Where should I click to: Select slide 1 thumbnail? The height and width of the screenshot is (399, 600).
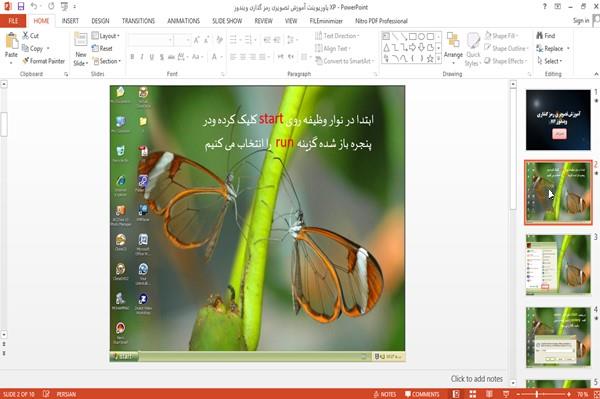(x=558, y=120)
